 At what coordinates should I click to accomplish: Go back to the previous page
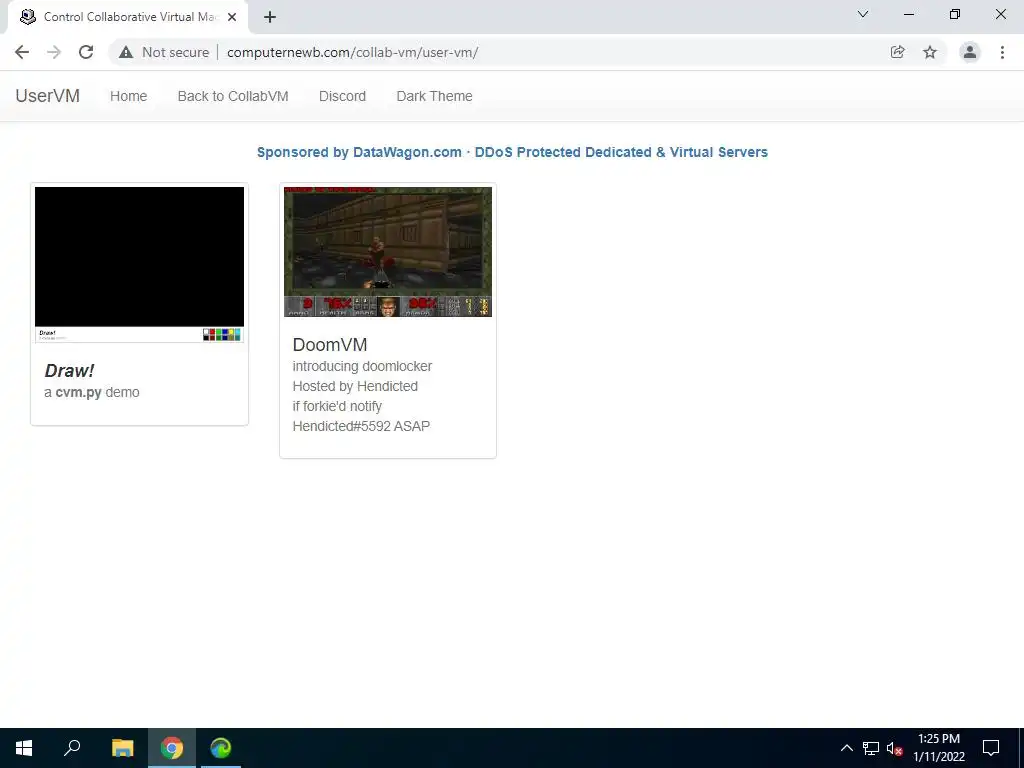point(22,52)
